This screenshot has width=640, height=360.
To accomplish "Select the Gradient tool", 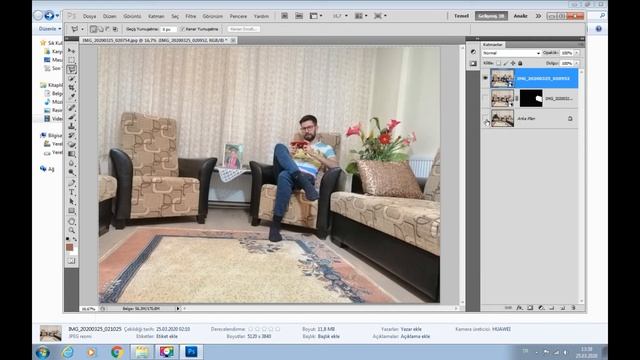I will tap(71, 154).
